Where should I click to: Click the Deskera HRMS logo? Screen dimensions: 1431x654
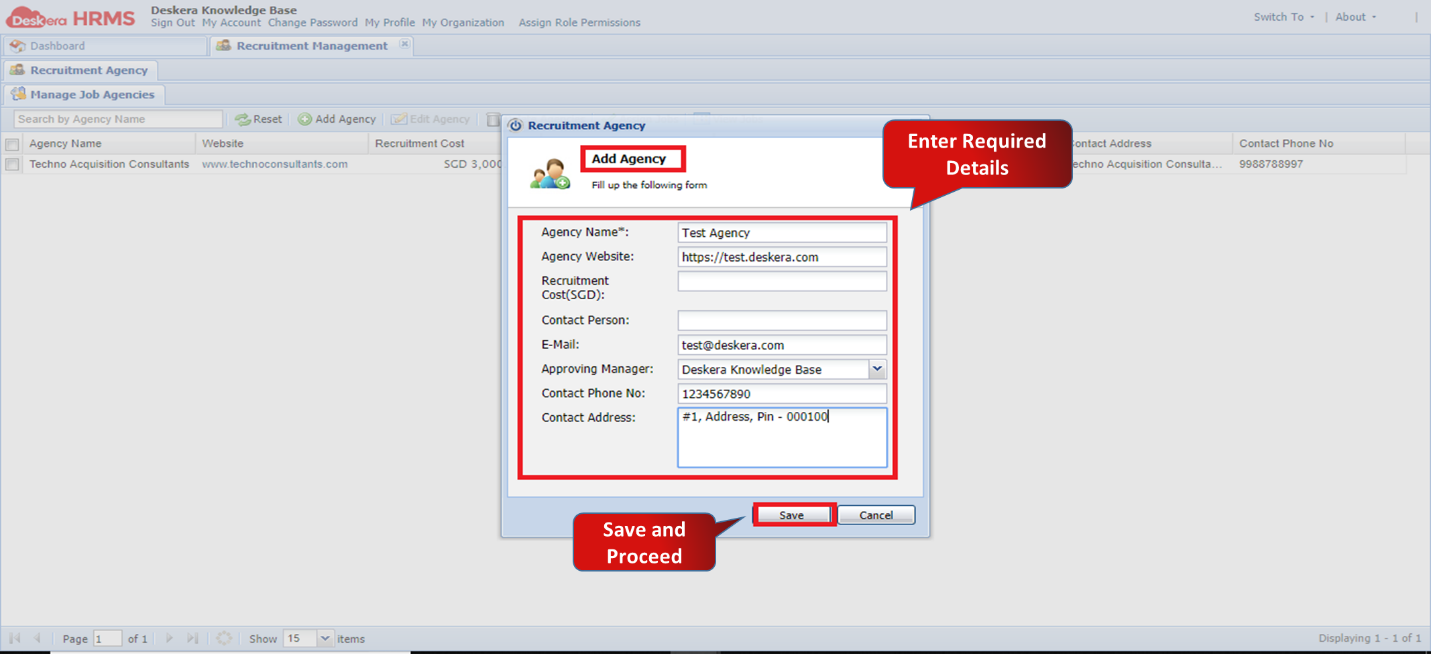point(70,17)
